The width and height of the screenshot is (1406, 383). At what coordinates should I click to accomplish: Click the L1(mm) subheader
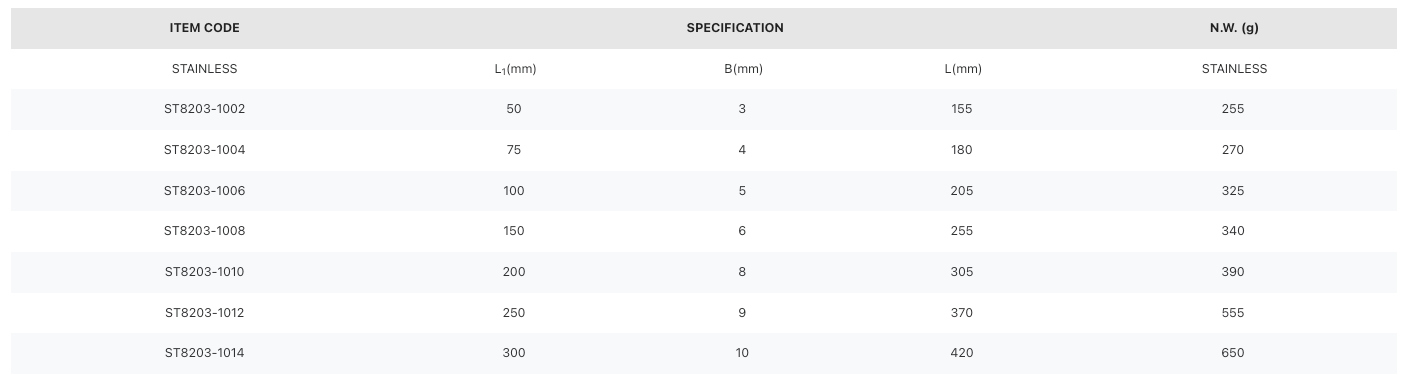tap(515, 70)
